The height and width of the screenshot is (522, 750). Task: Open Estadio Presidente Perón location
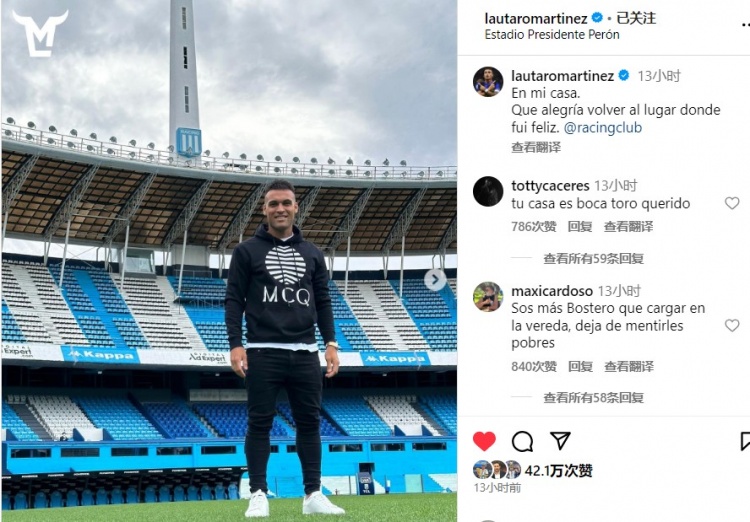552,35
